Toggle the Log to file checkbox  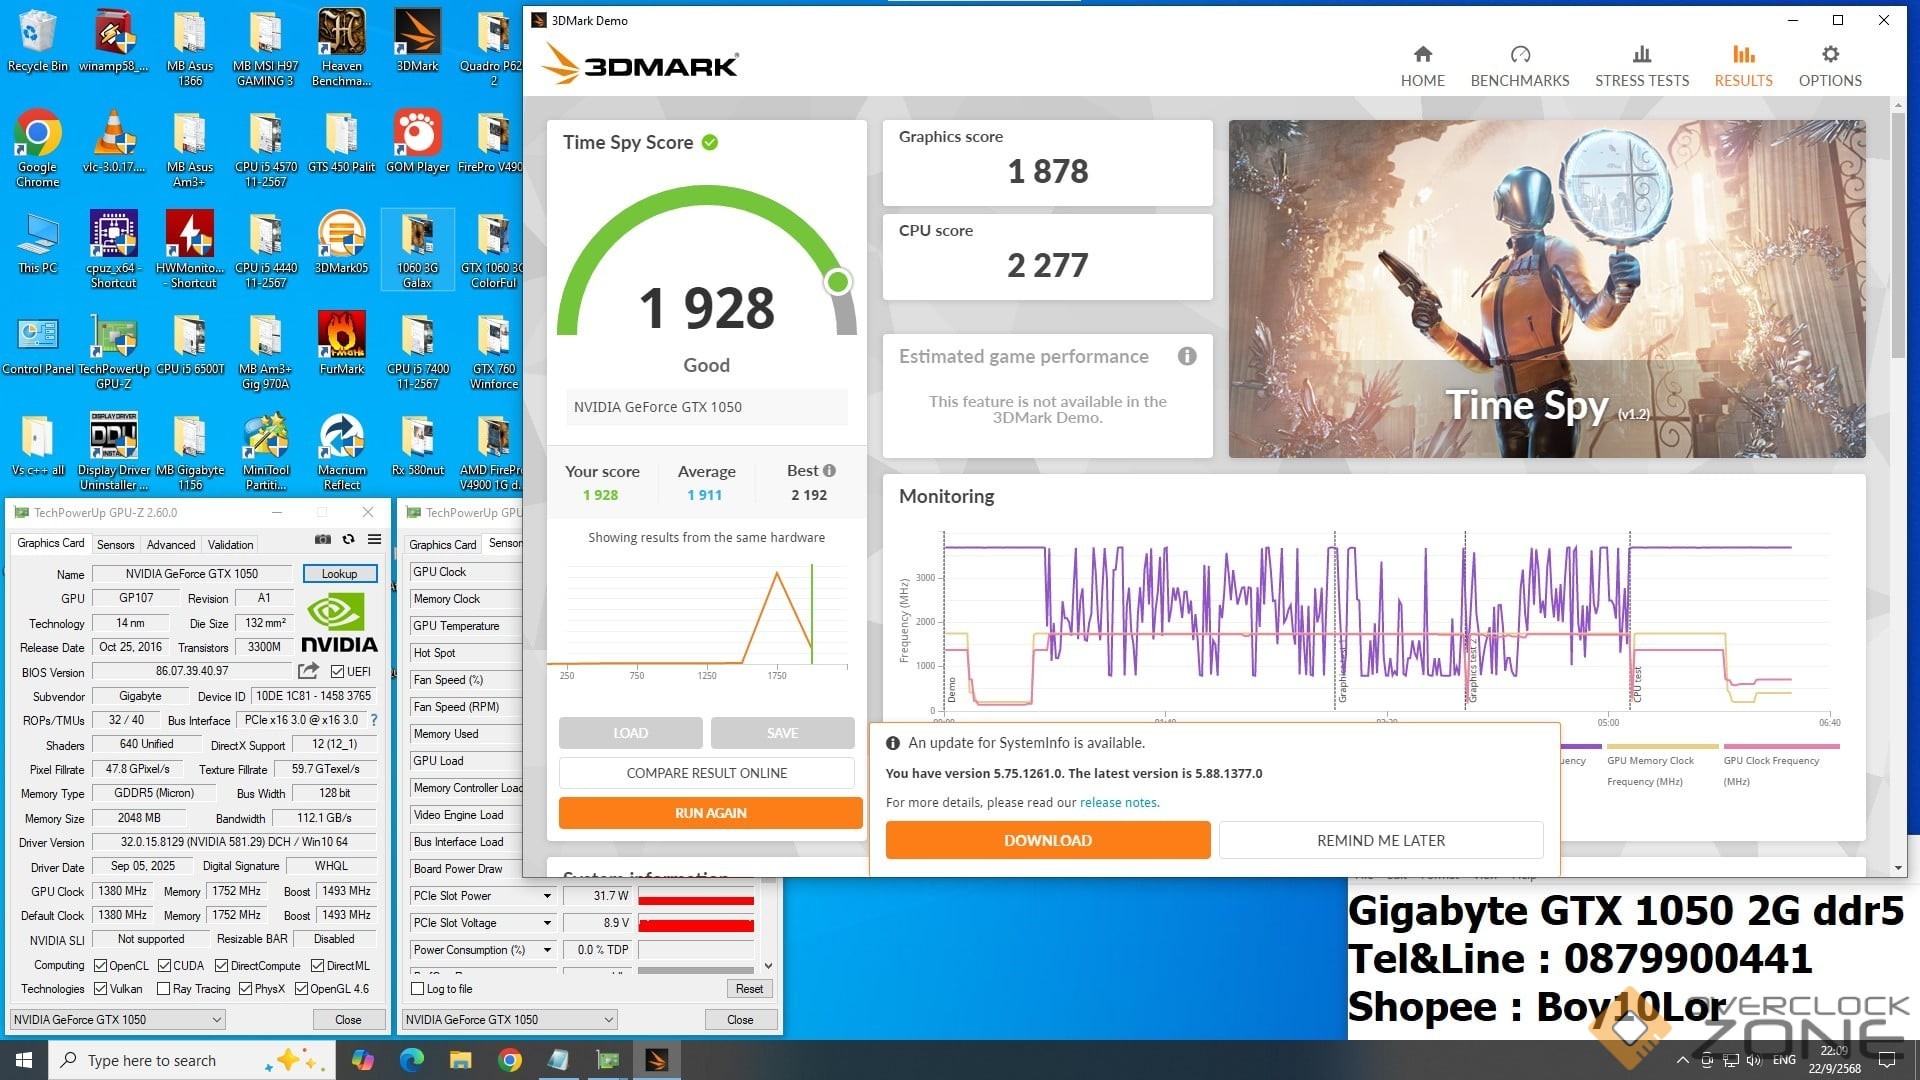(x=418, y=989)
